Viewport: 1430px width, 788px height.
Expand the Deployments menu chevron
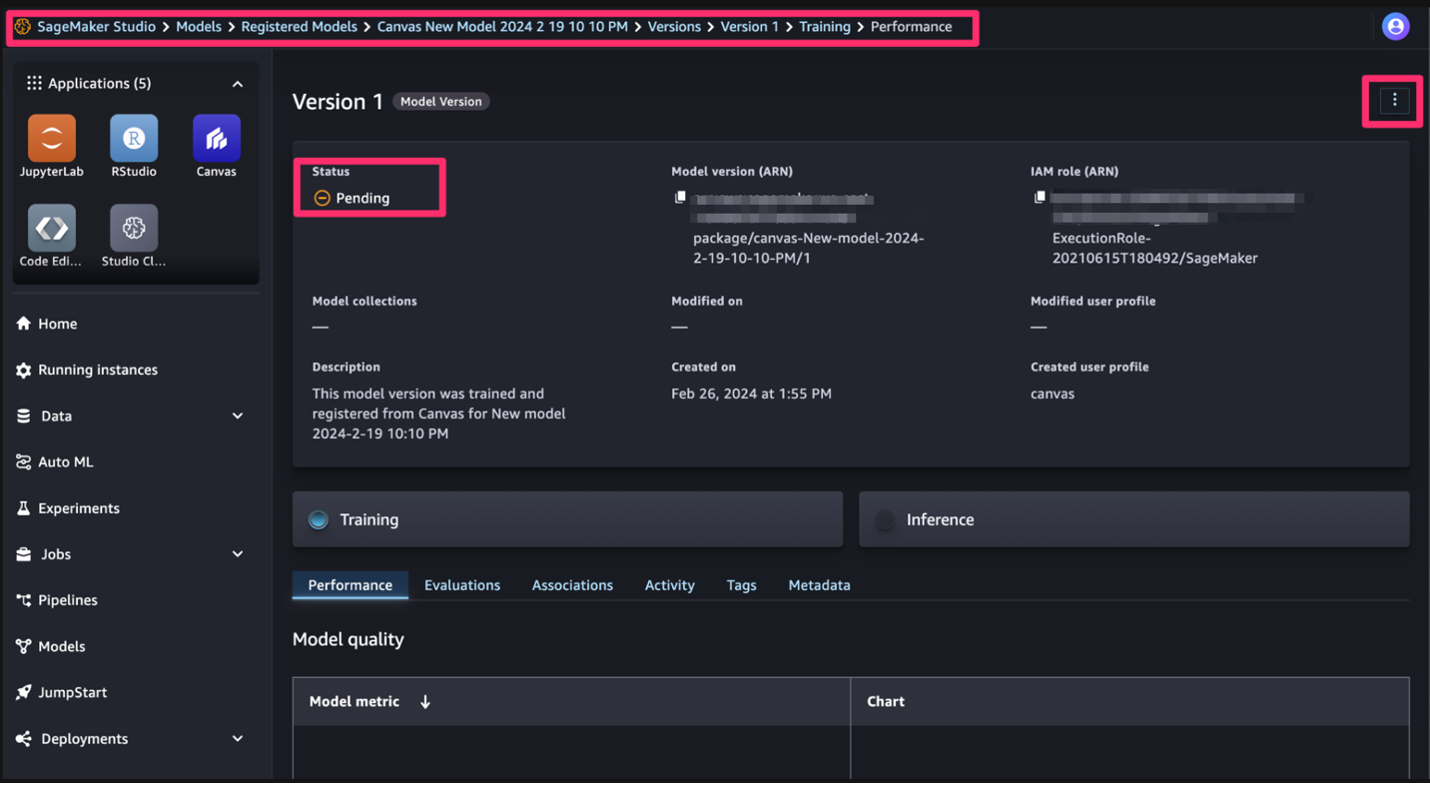pos(238,739)
